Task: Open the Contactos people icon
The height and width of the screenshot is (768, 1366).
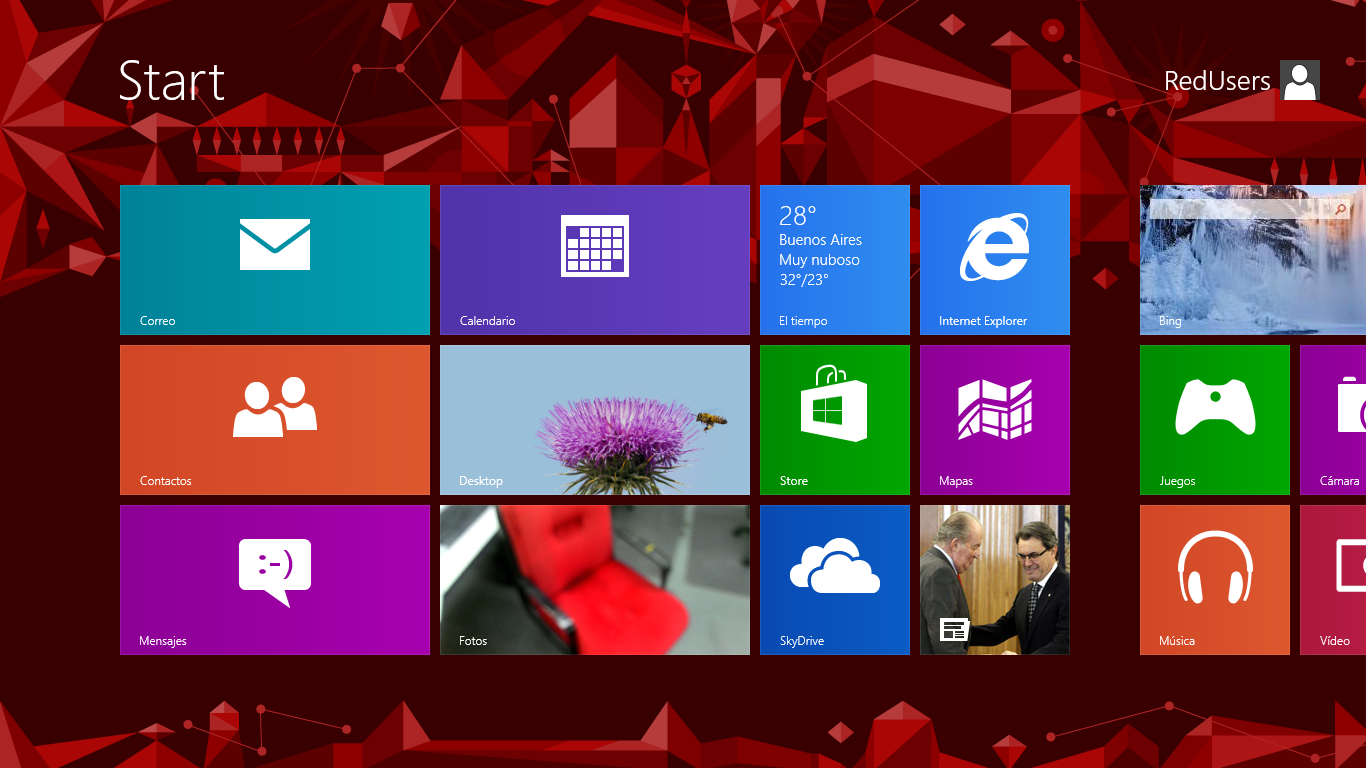Action: (x=275, y=406)
